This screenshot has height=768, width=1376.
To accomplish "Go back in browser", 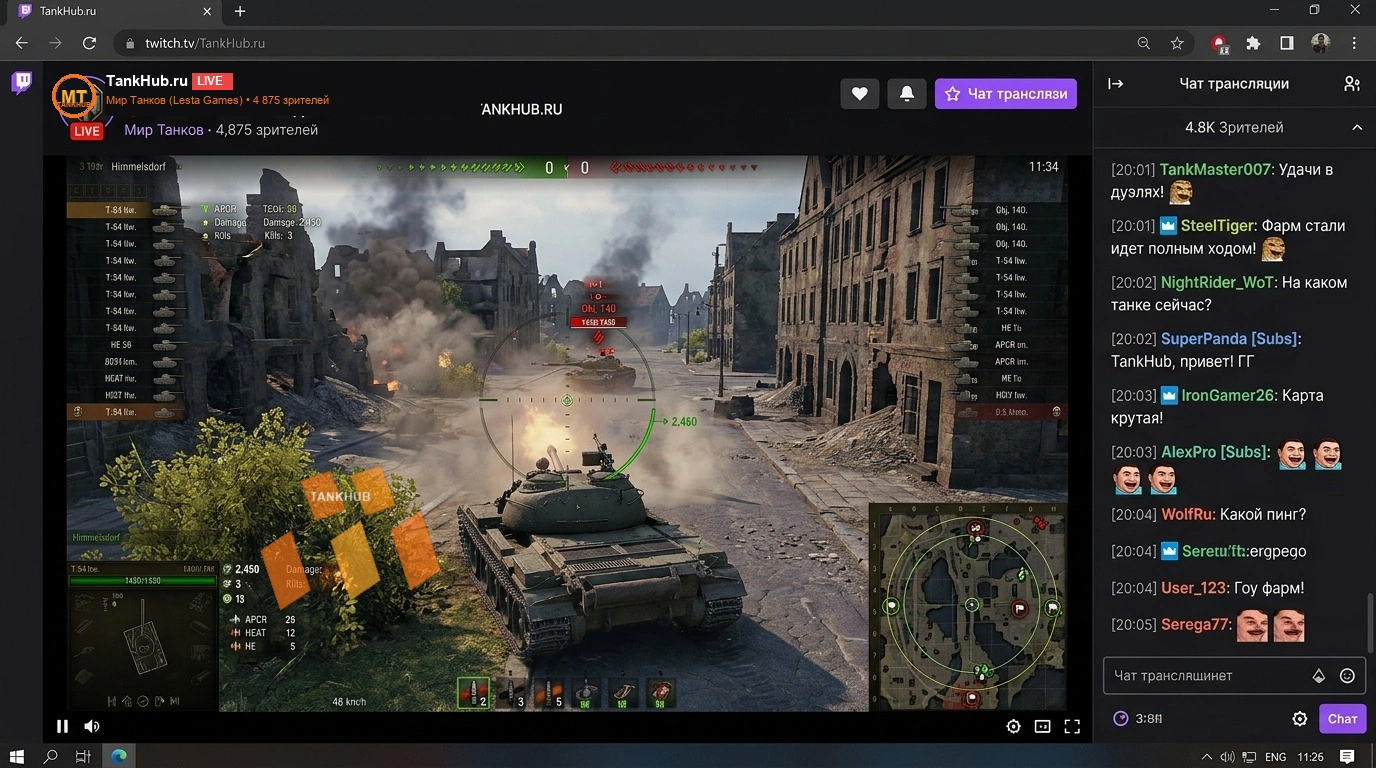I will 22,43.
